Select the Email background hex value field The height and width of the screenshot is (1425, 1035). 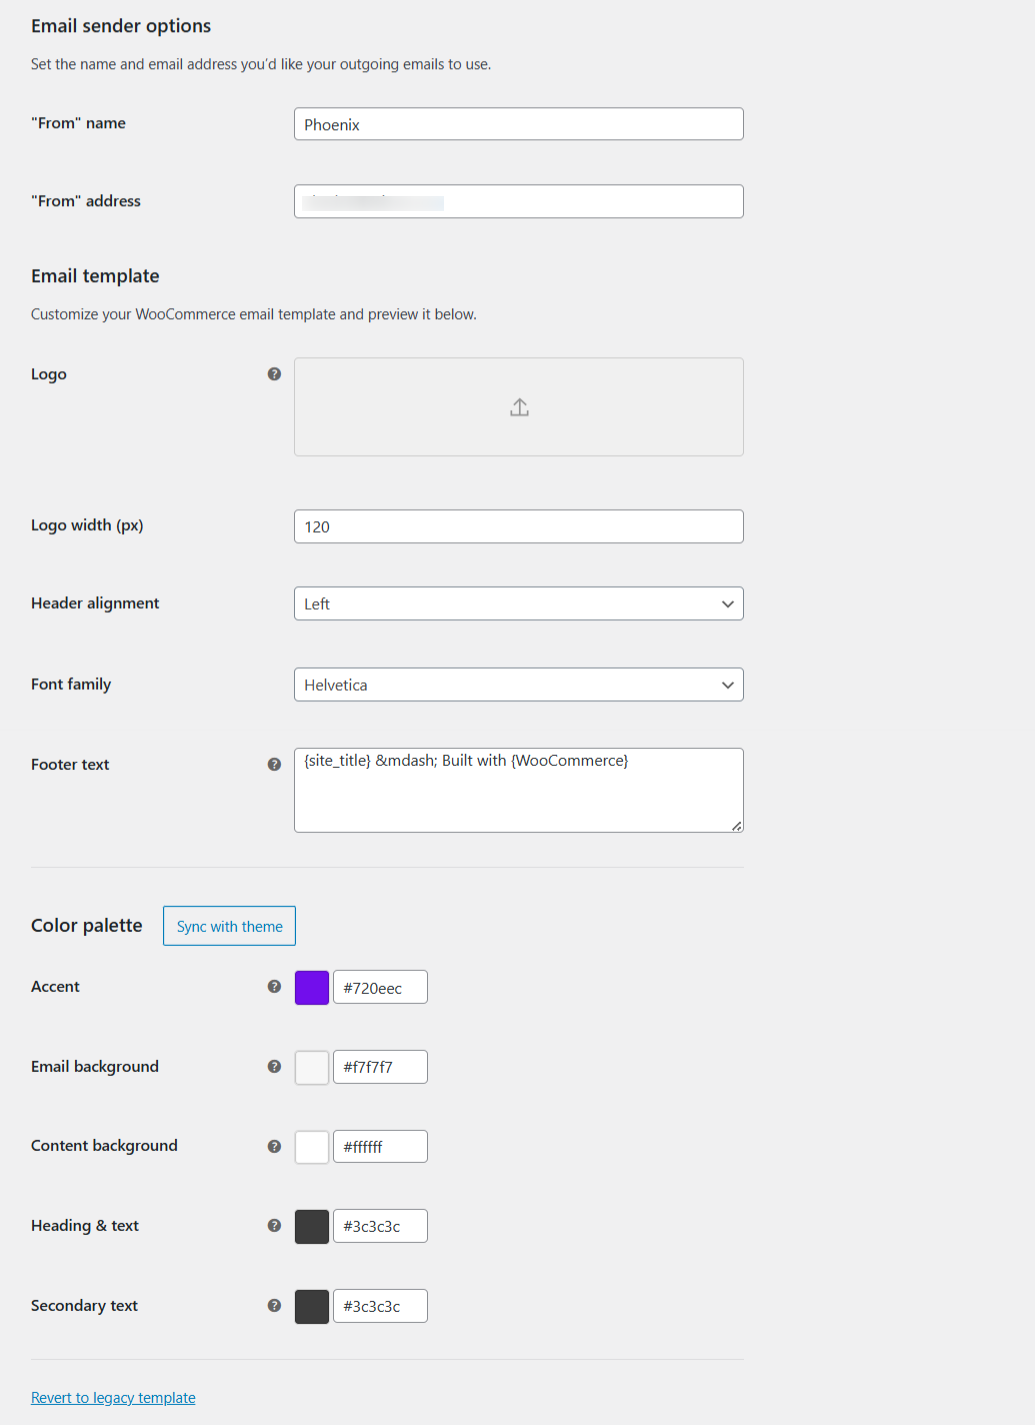(380, 1067)
